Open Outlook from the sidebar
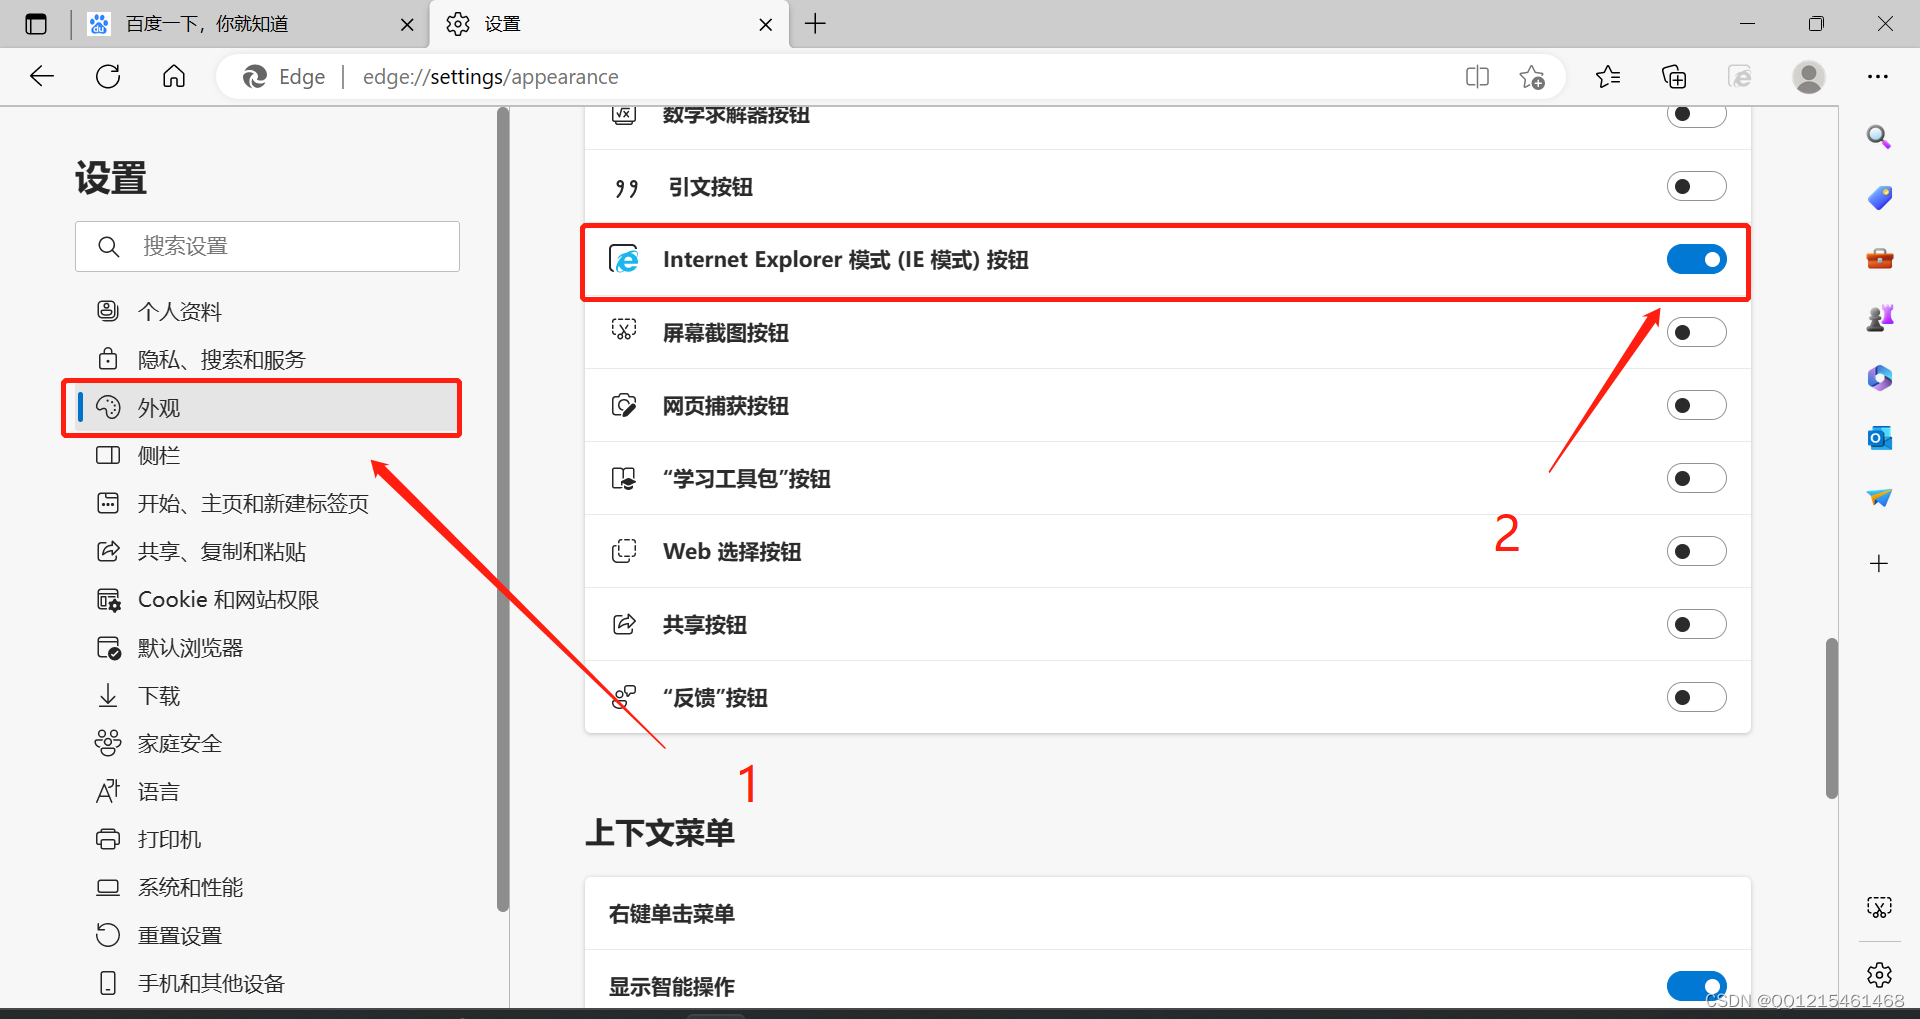 (1879, 437)
